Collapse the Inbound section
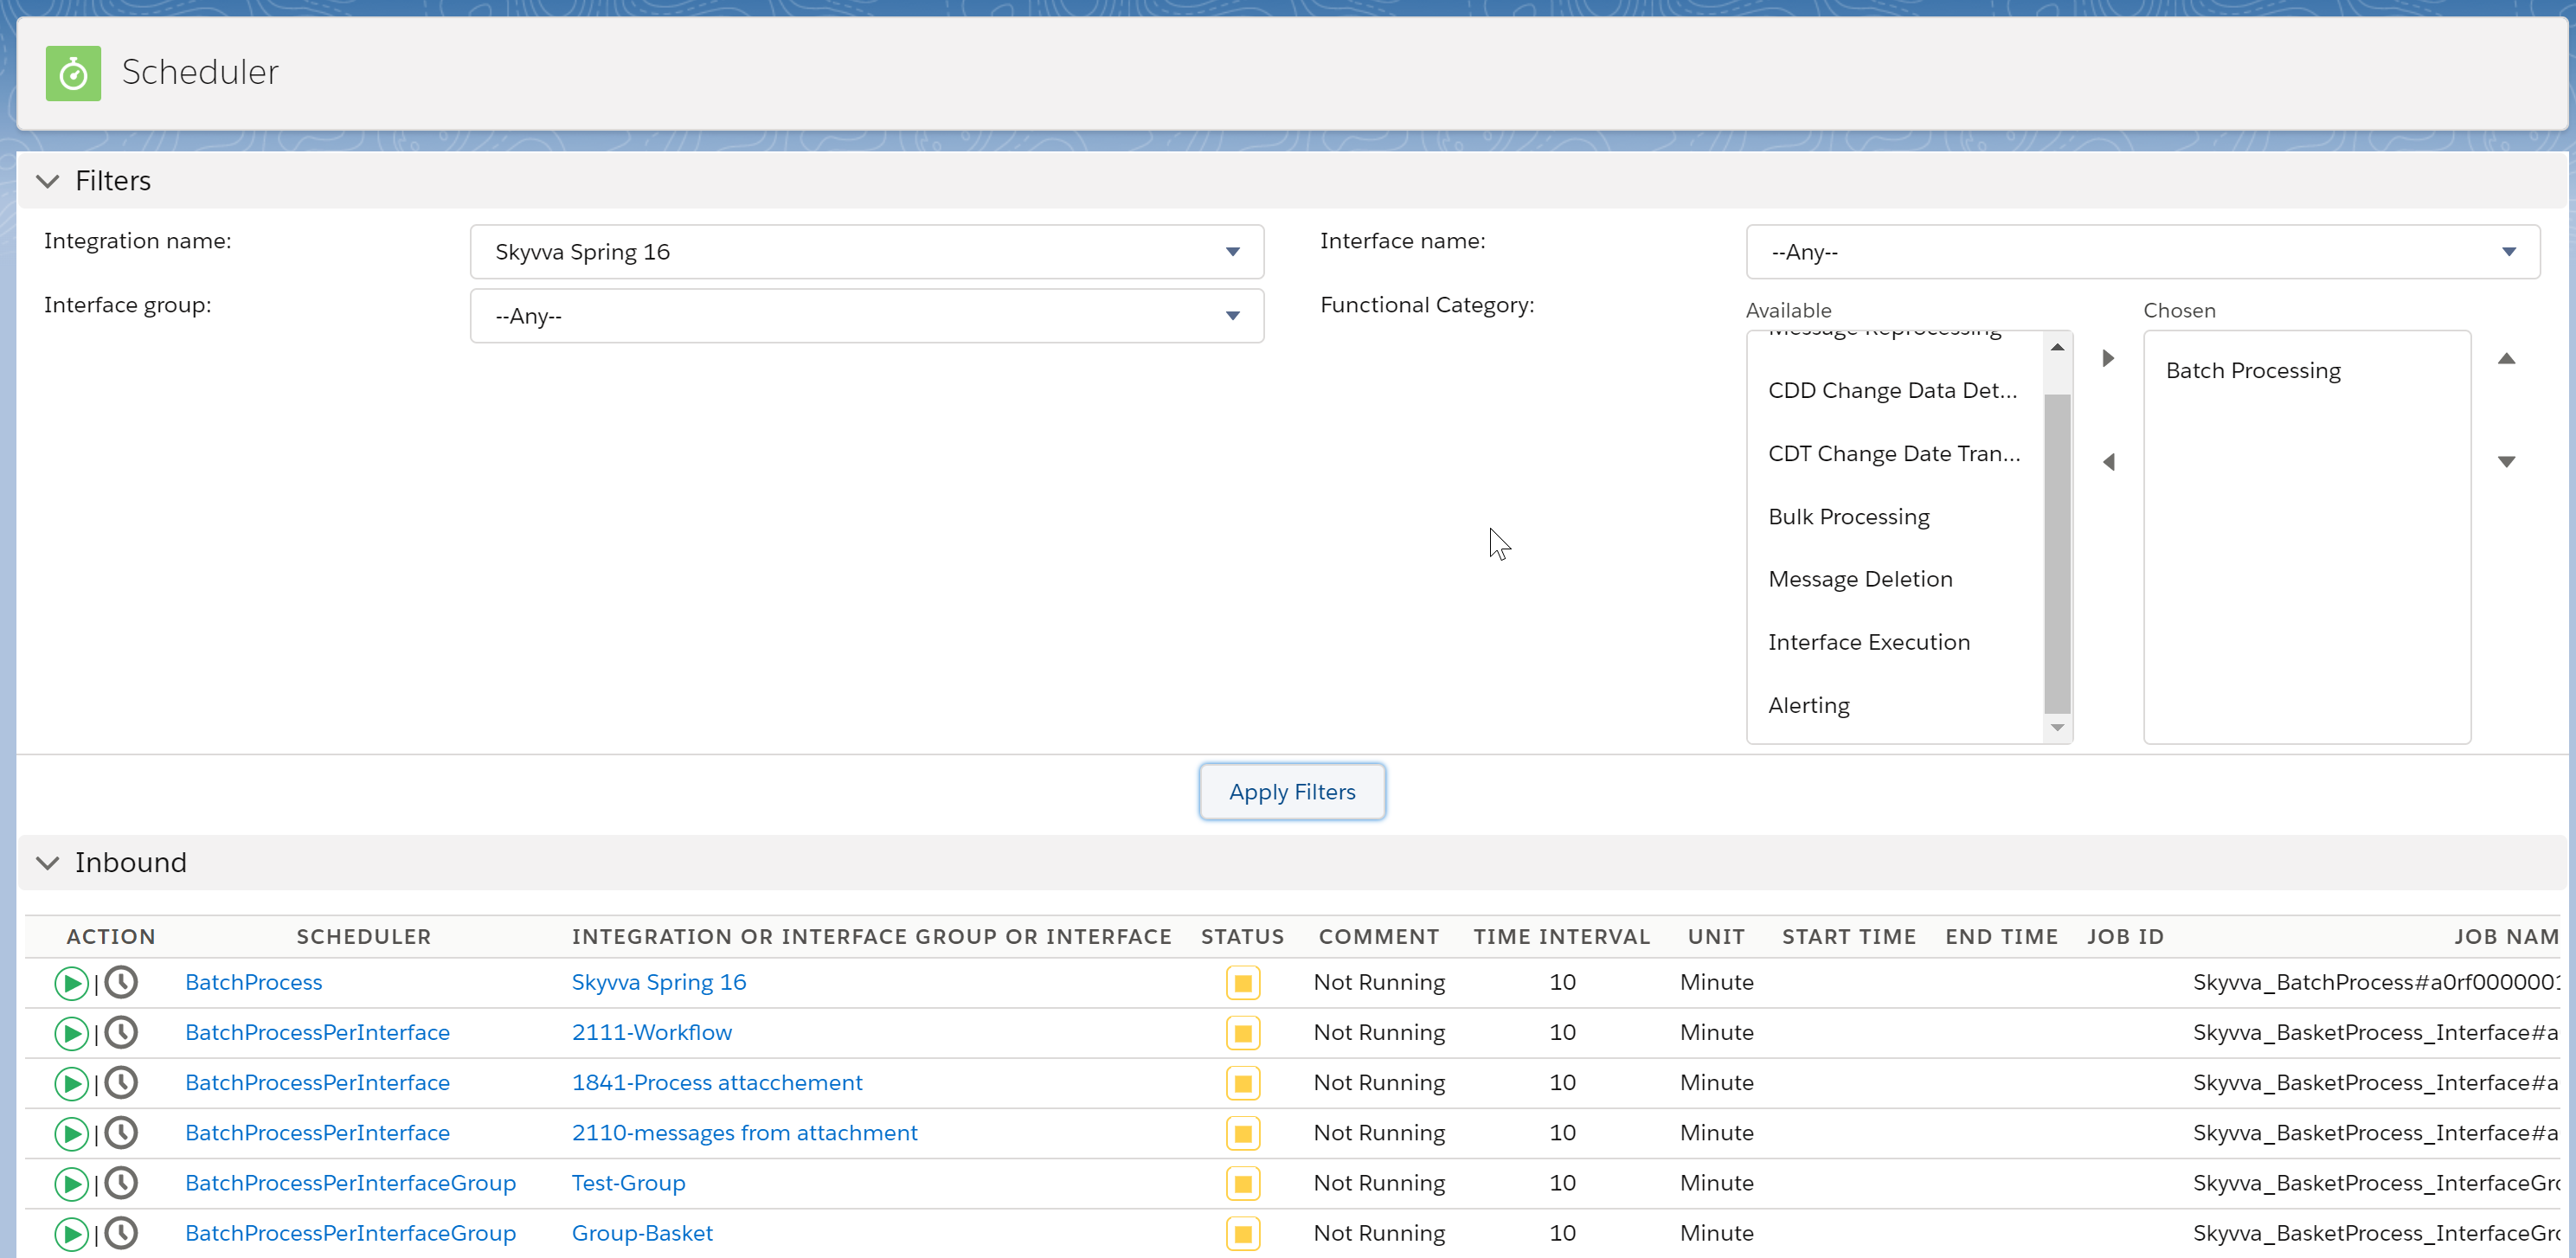 pyautogui.click(x=47, y=863)
